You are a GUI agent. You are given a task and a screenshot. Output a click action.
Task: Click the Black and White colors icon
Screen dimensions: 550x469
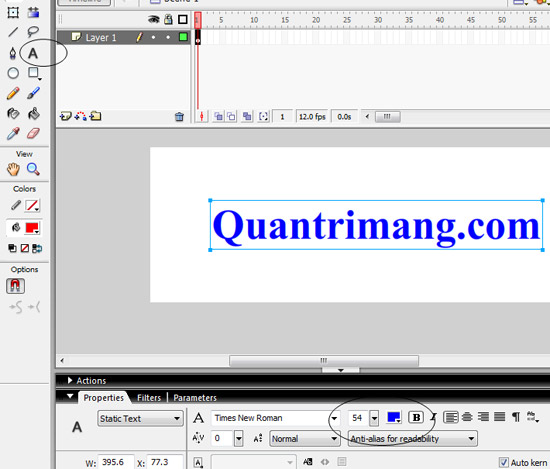[x=12, y=248]
